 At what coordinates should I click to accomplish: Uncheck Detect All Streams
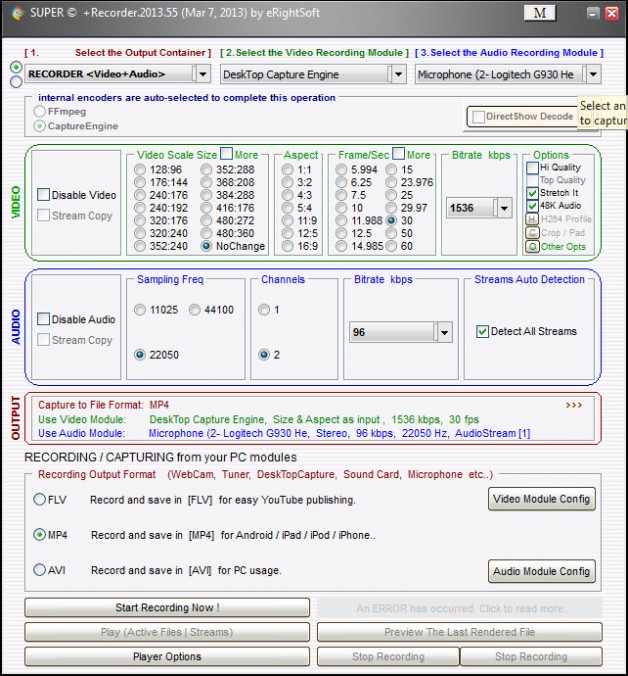483,331
